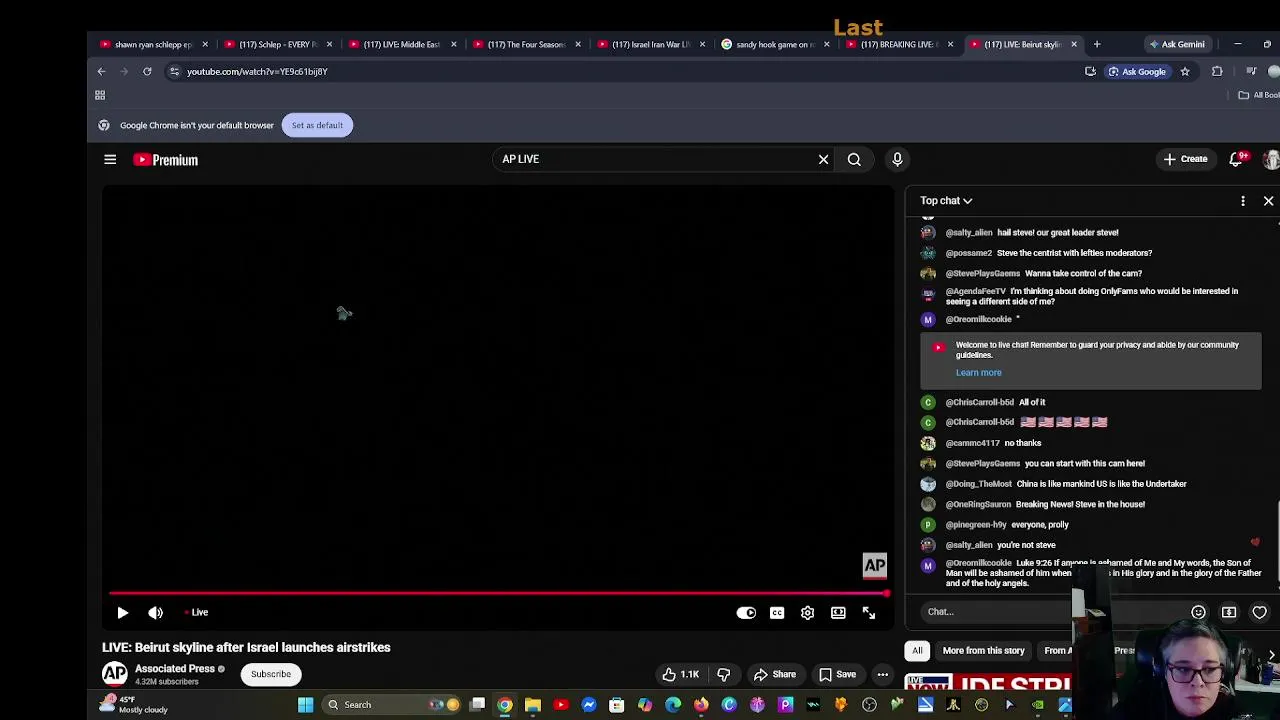Enter fullscreen video mode

click(x=869, y=613)
